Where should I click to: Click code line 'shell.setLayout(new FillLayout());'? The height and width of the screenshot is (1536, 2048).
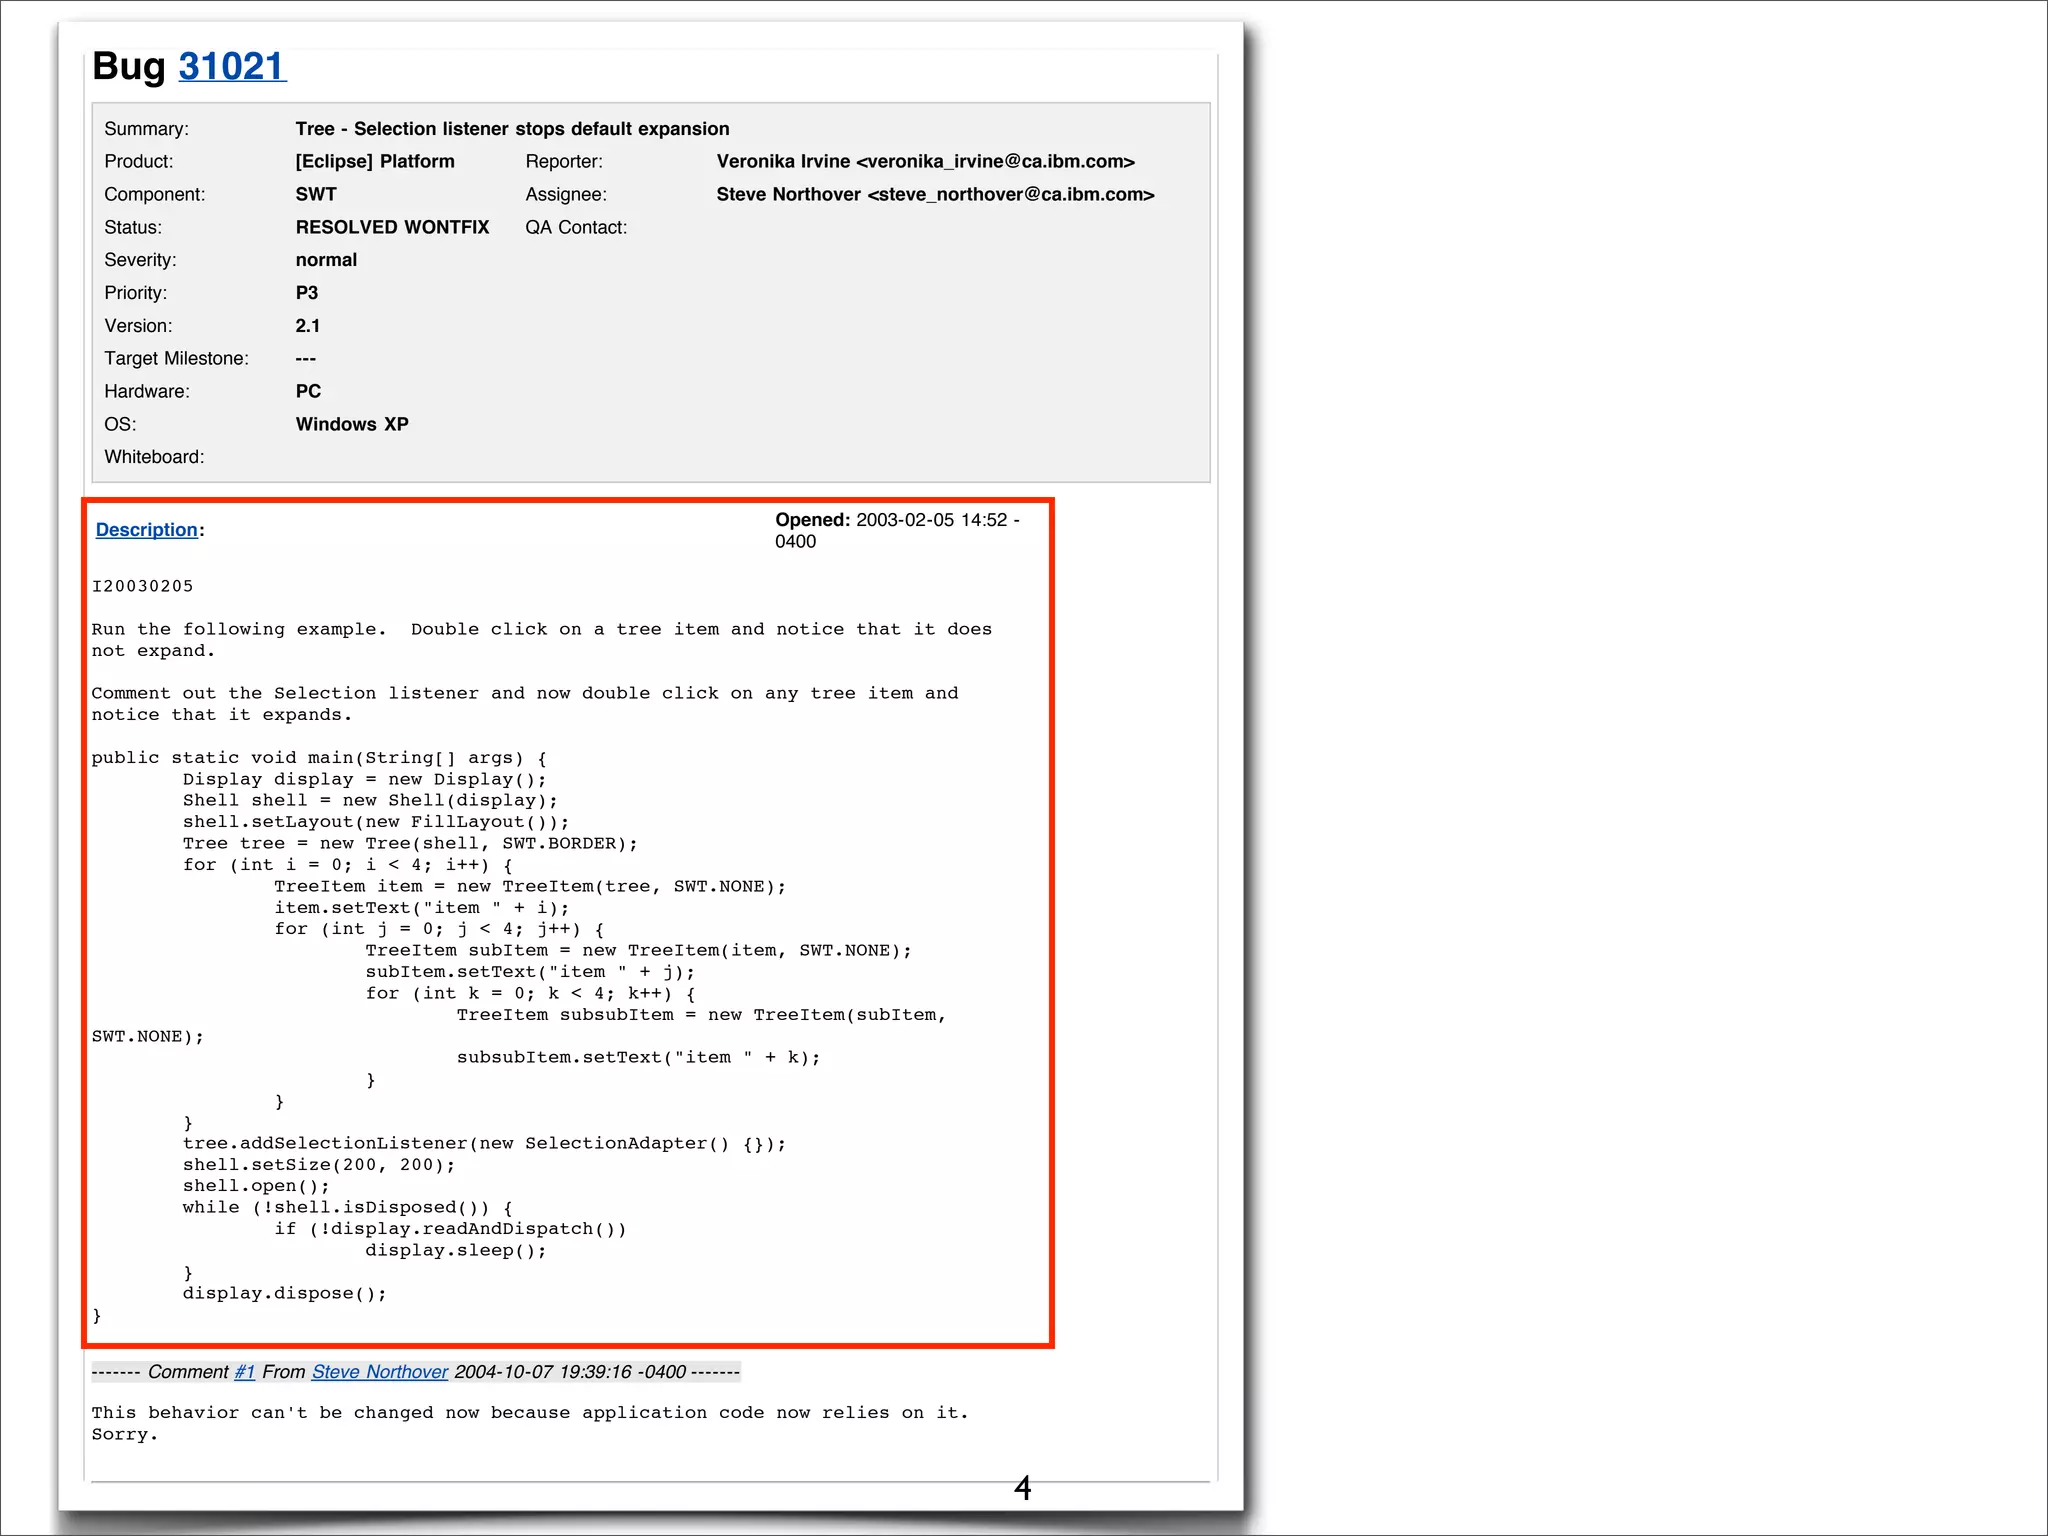[x=376, y=822]
